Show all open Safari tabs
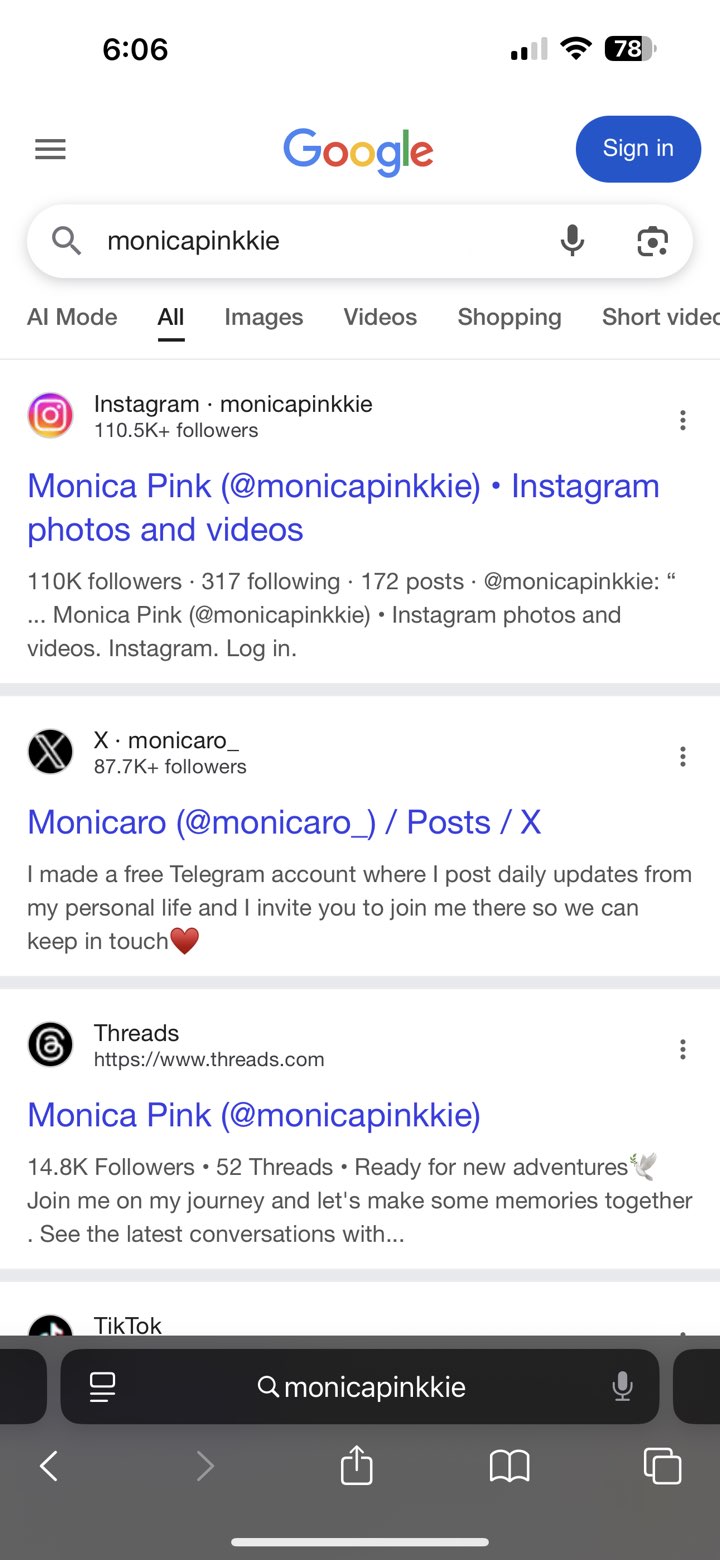This screenshot has width=720, height=1560. coord(662,1467)
